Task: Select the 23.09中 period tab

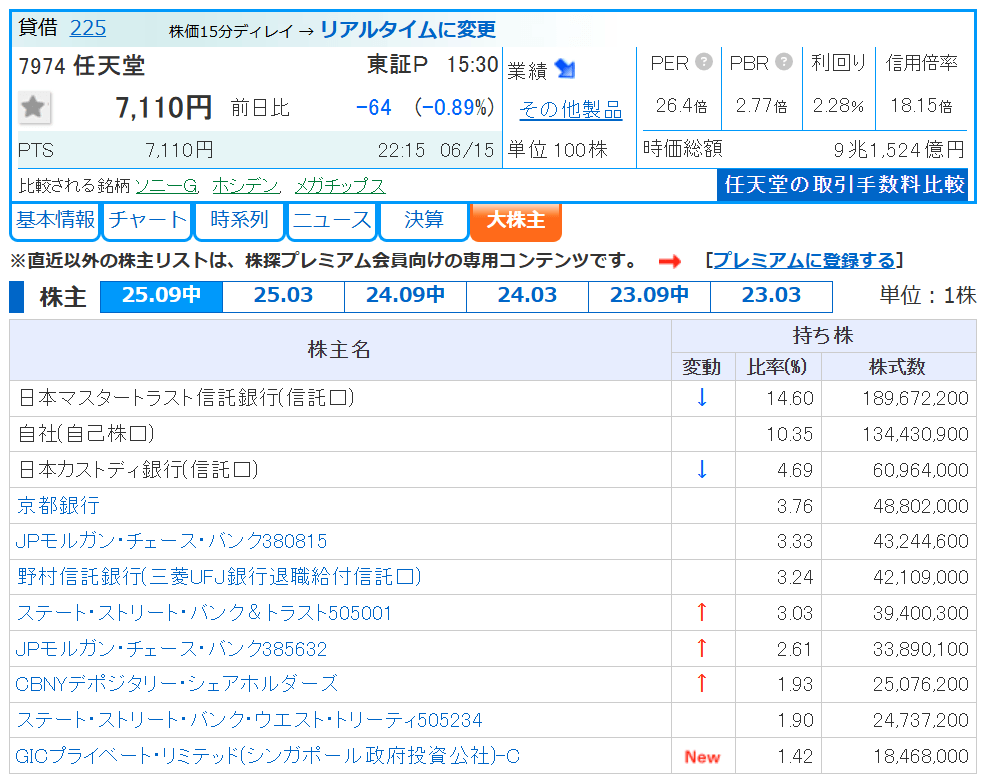Action: [650, 296]
